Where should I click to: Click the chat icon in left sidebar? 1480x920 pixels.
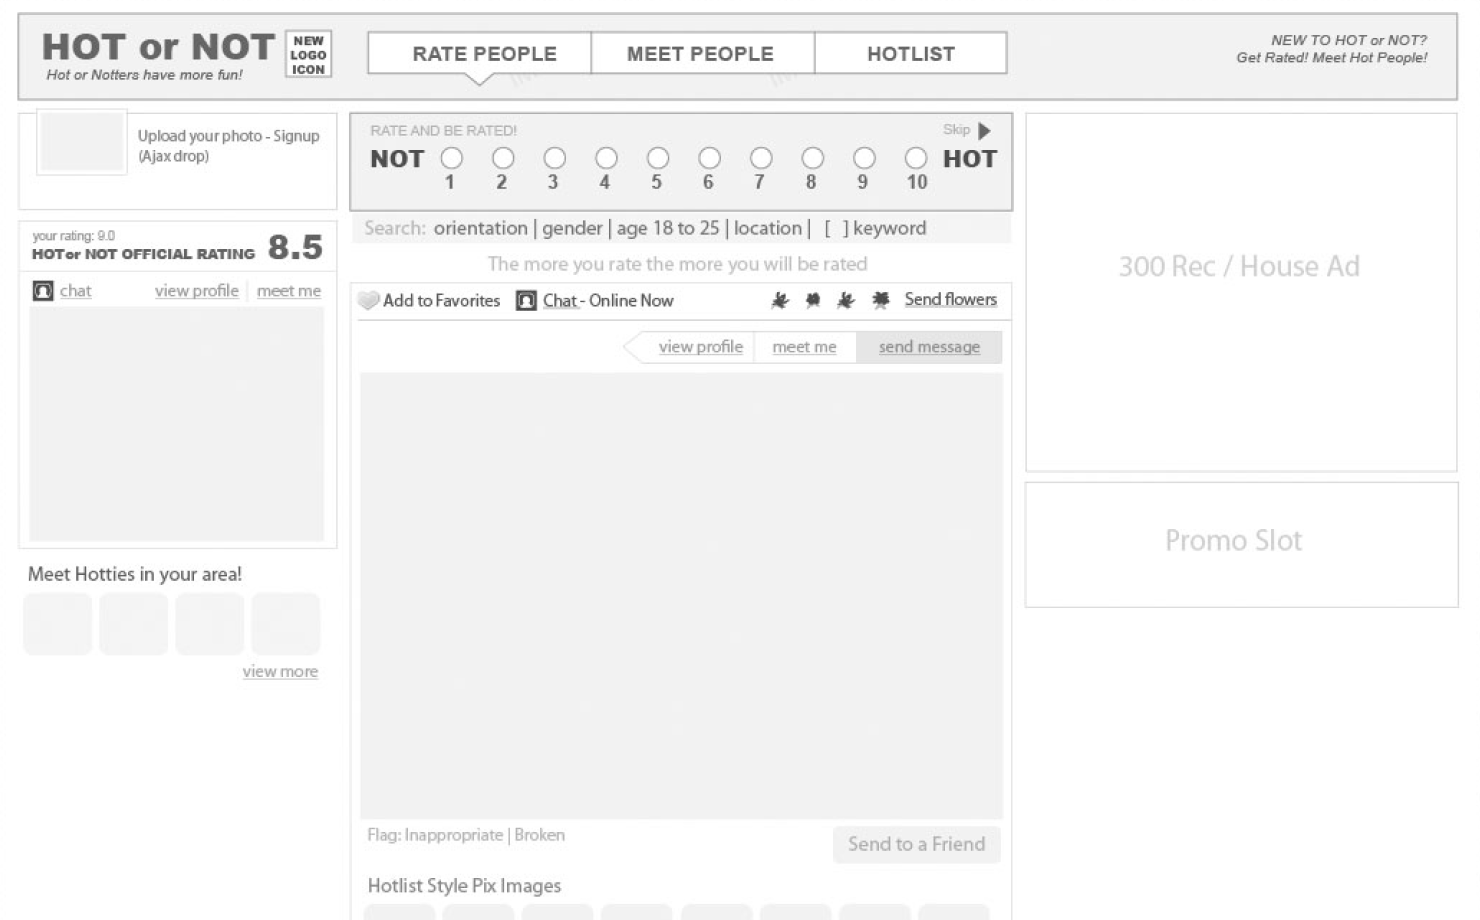pyautogui.click(x=43, y=291)
